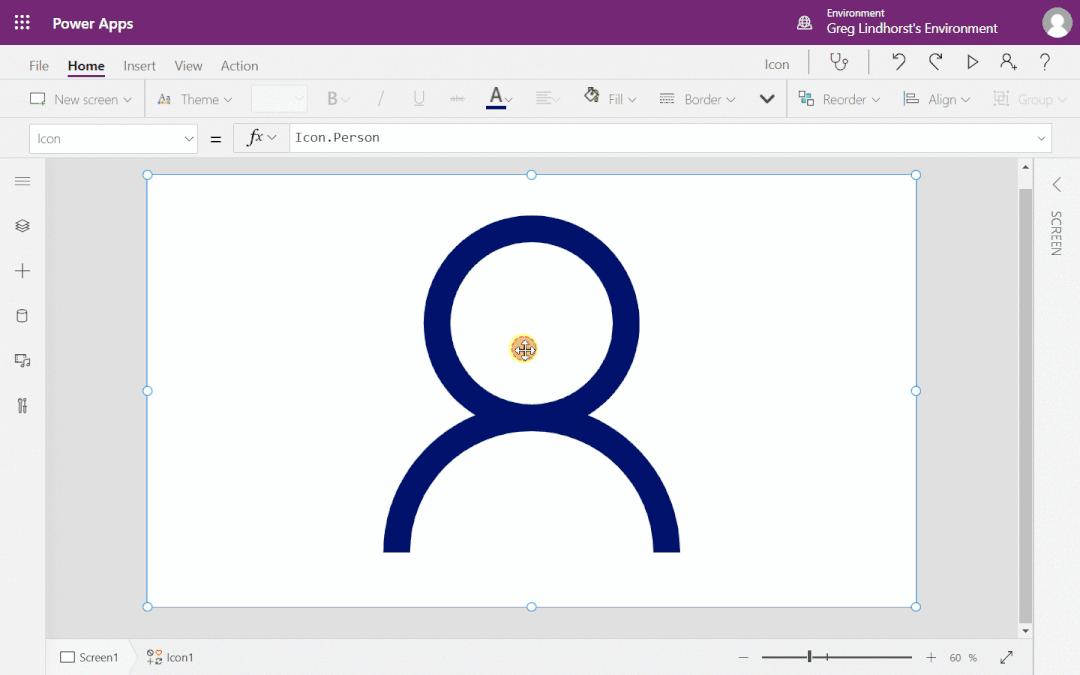The image size is (1080, 675).
Task: Click the Undo arrow icon
Action: (898, 62)
